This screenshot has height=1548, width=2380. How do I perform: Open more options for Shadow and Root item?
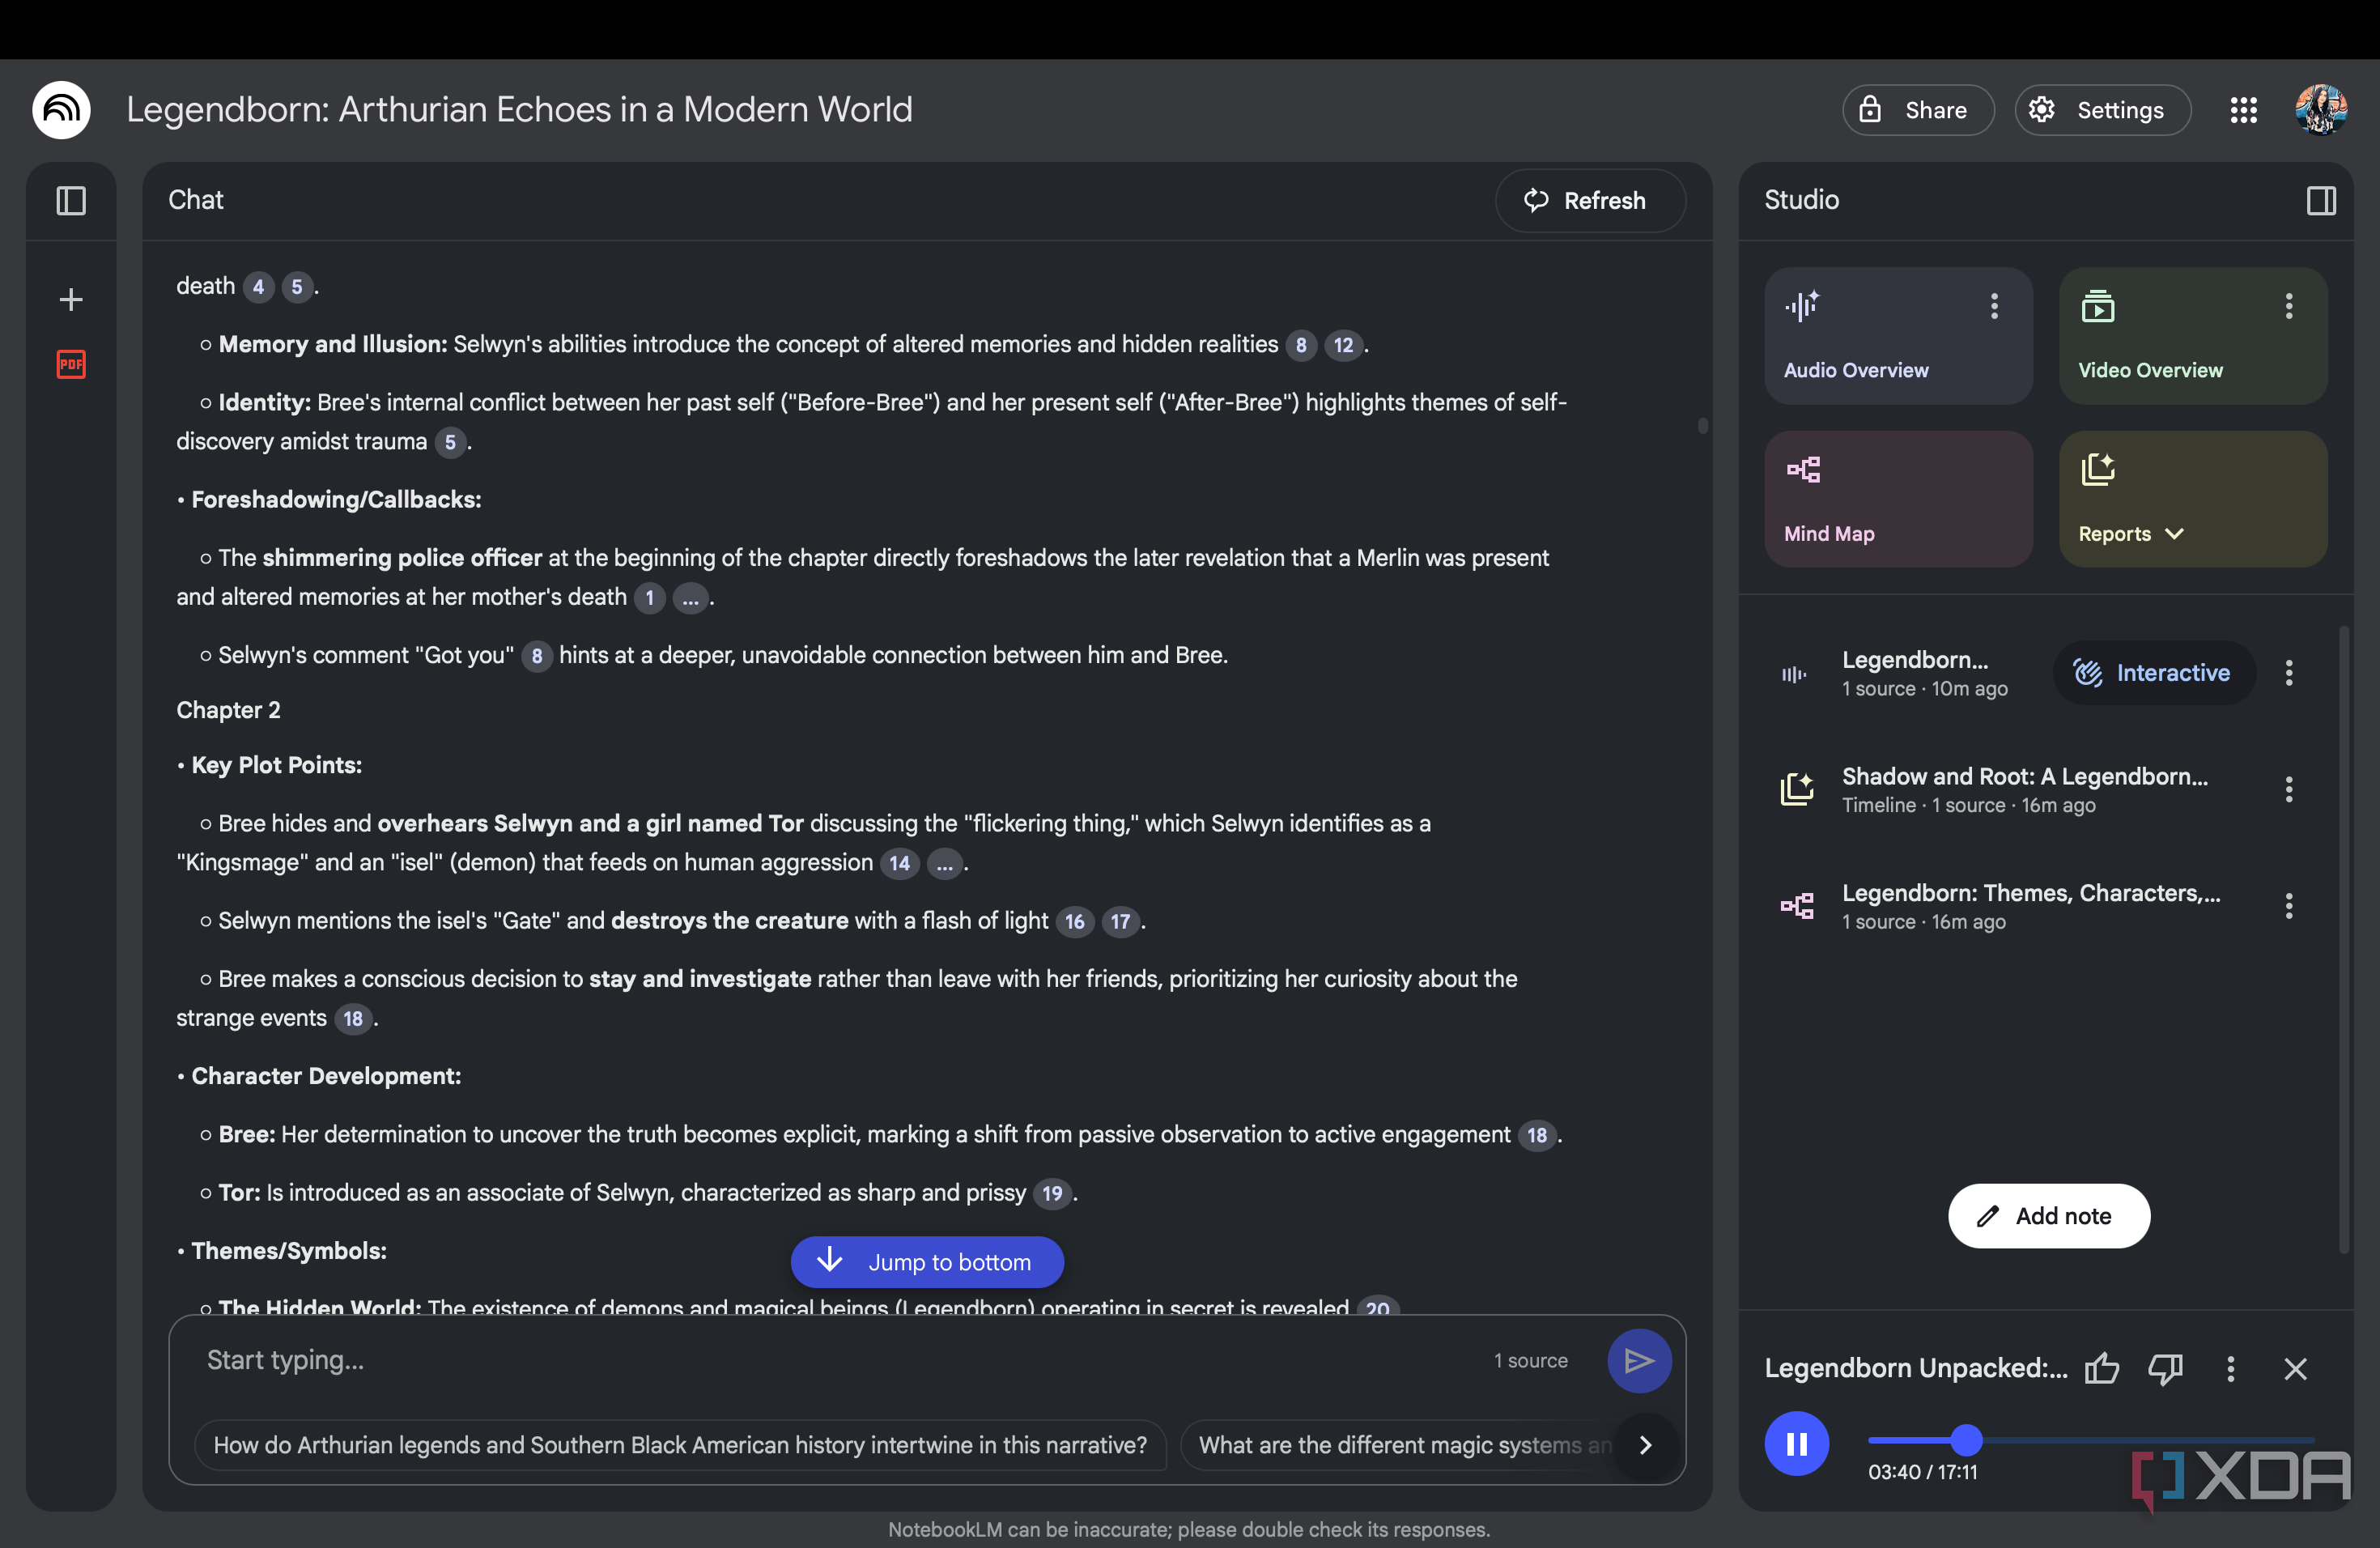[x=2288, y=789]
